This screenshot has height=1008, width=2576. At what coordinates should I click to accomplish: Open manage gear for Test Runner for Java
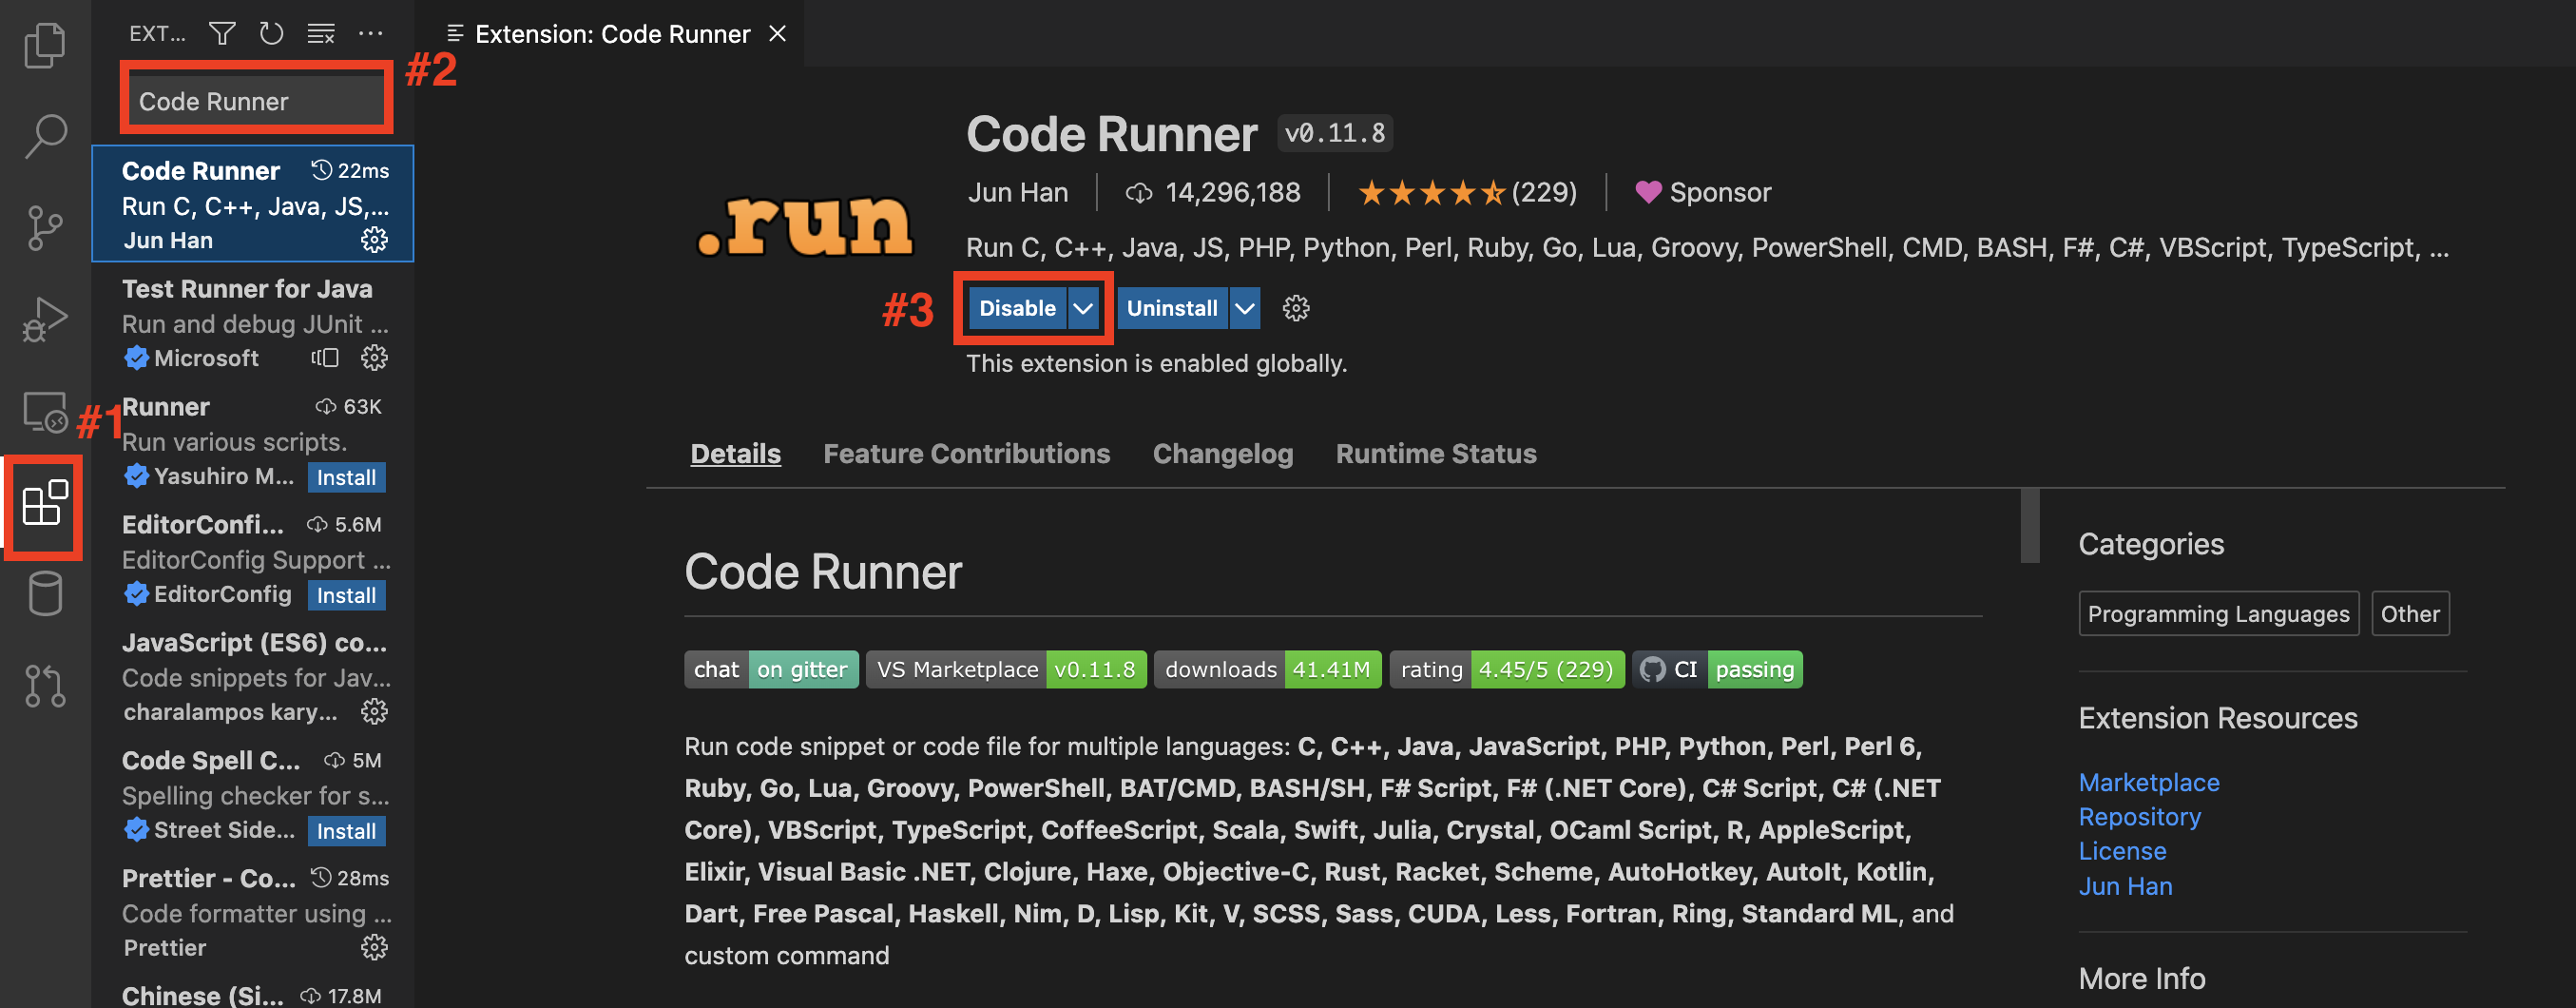374,358
